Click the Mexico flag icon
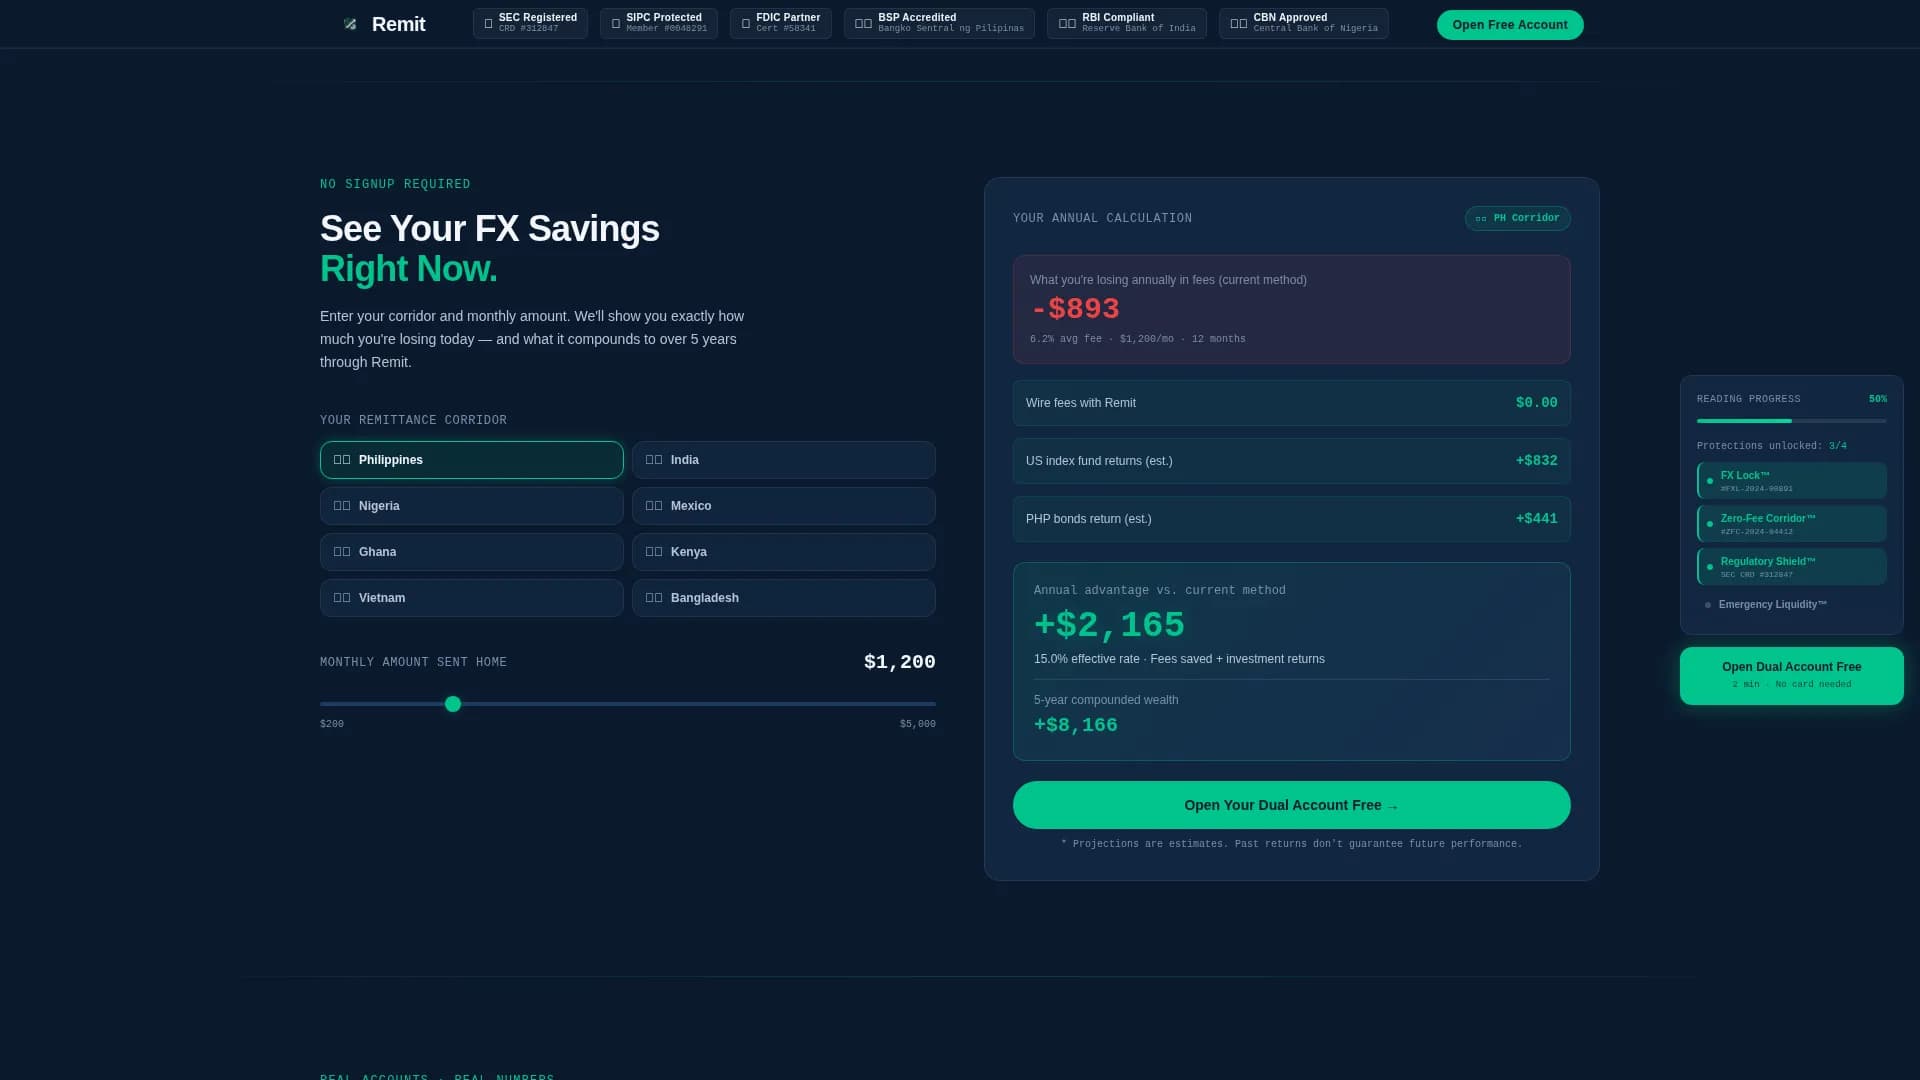 (654, 506)
